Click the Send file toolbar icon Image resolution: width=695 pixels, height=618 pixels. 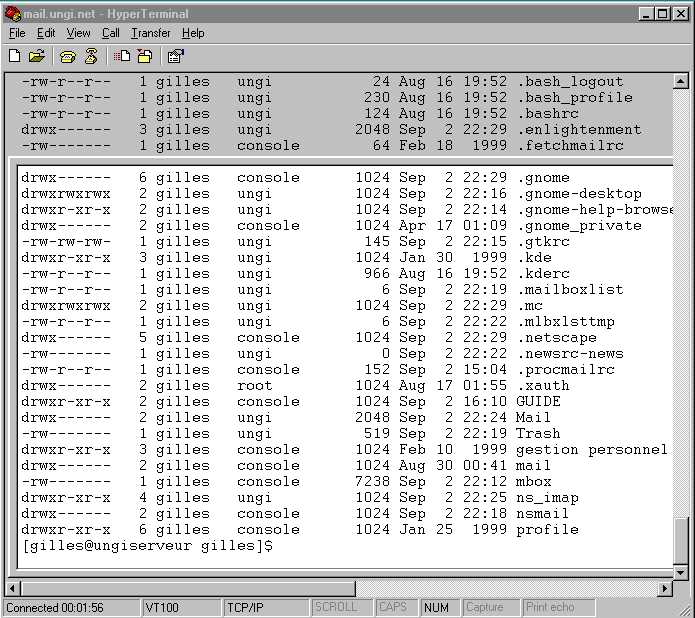pos(121,56)
